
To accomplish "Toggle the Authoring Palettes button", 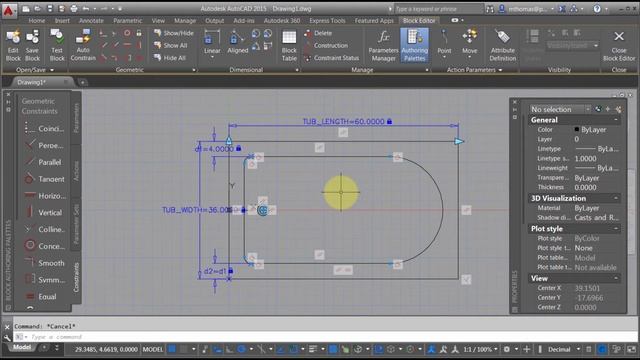I will pyautogui.click(x=414, y=46).
